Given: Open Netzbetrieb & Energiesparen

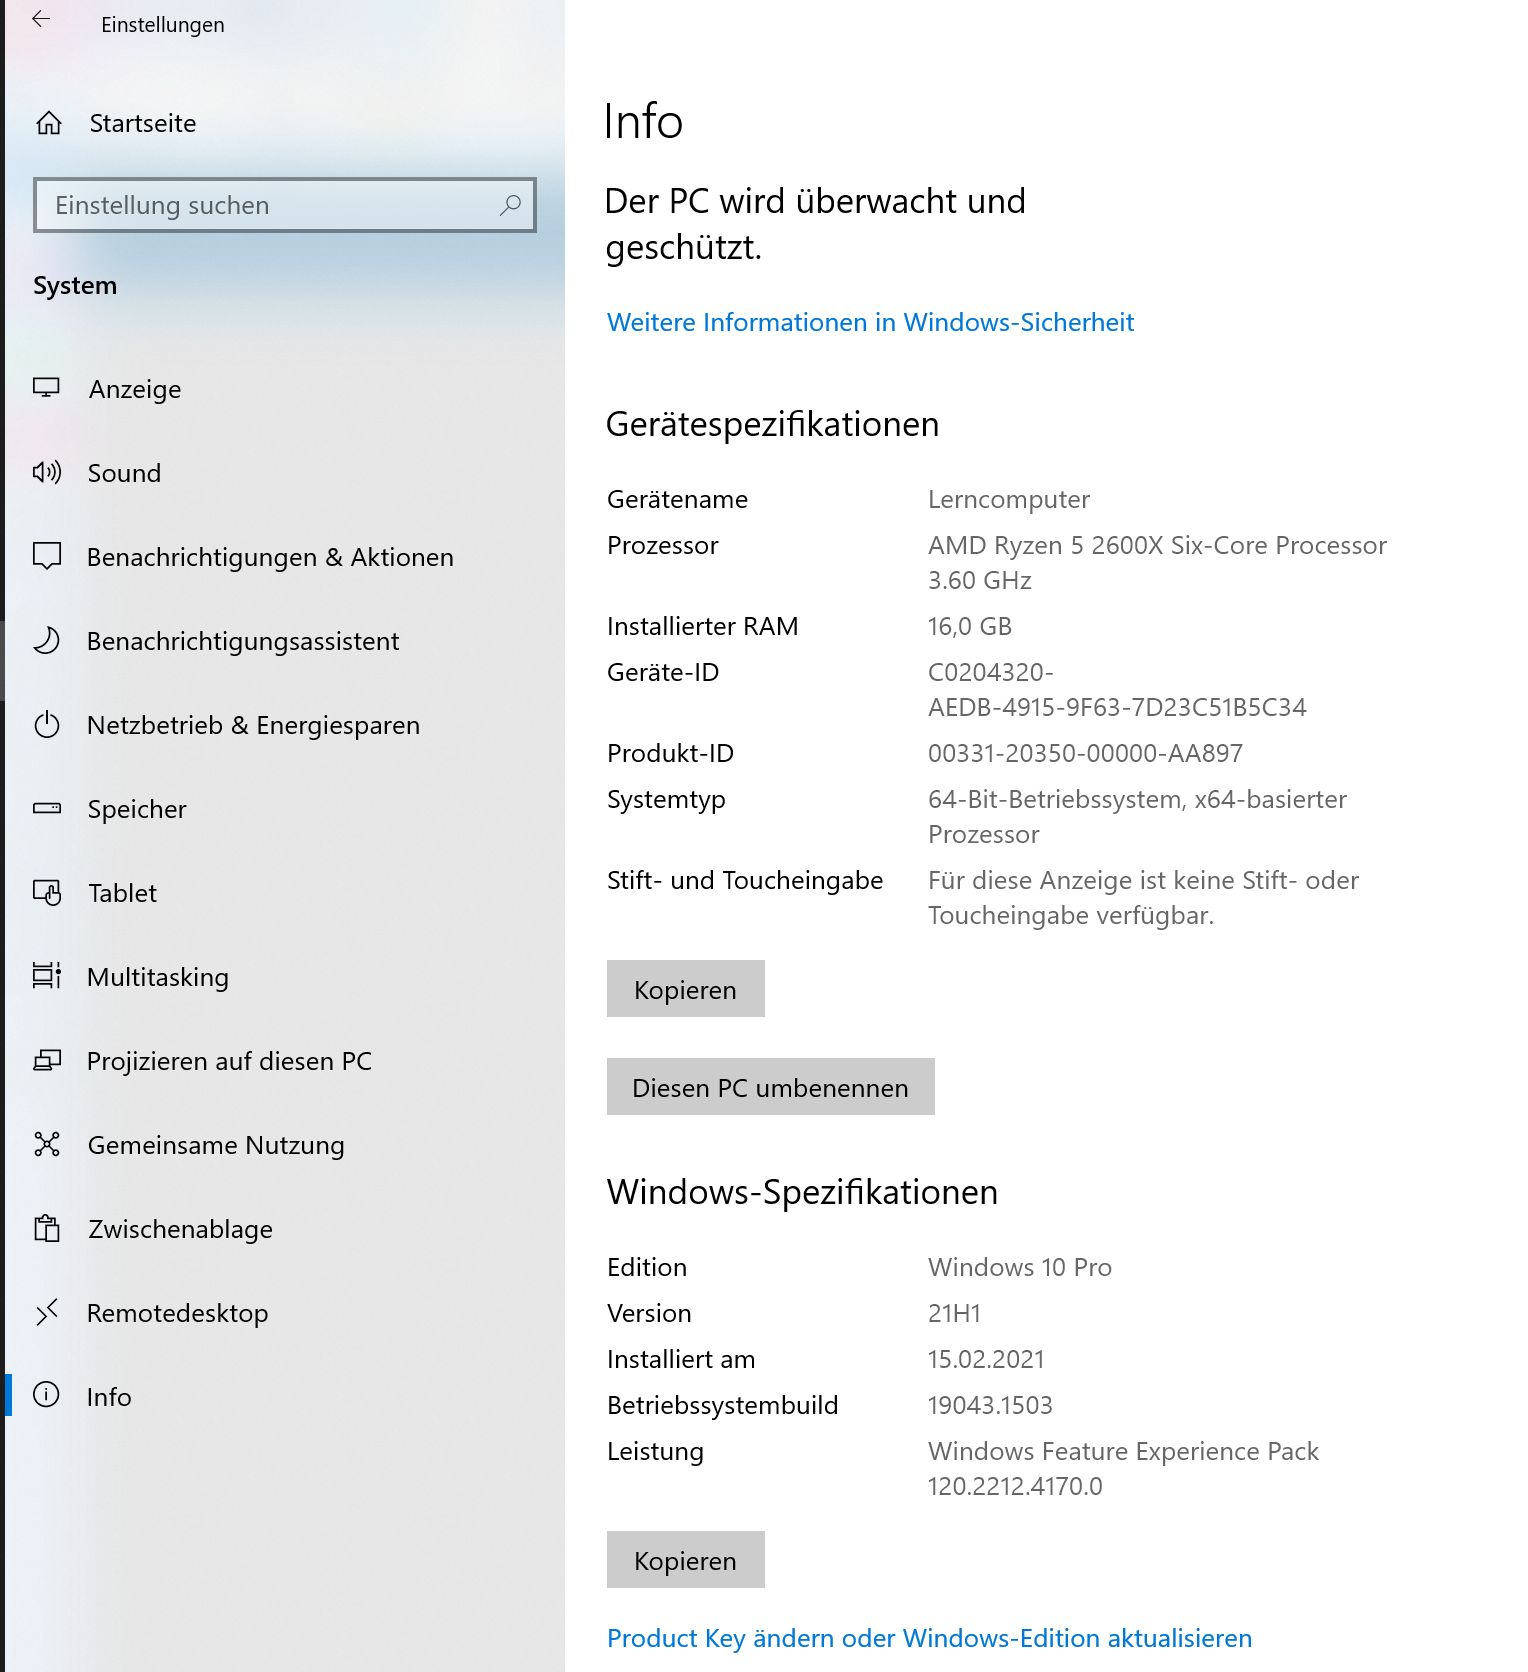Looking at the screenshot, I should (x=285, y=725).
